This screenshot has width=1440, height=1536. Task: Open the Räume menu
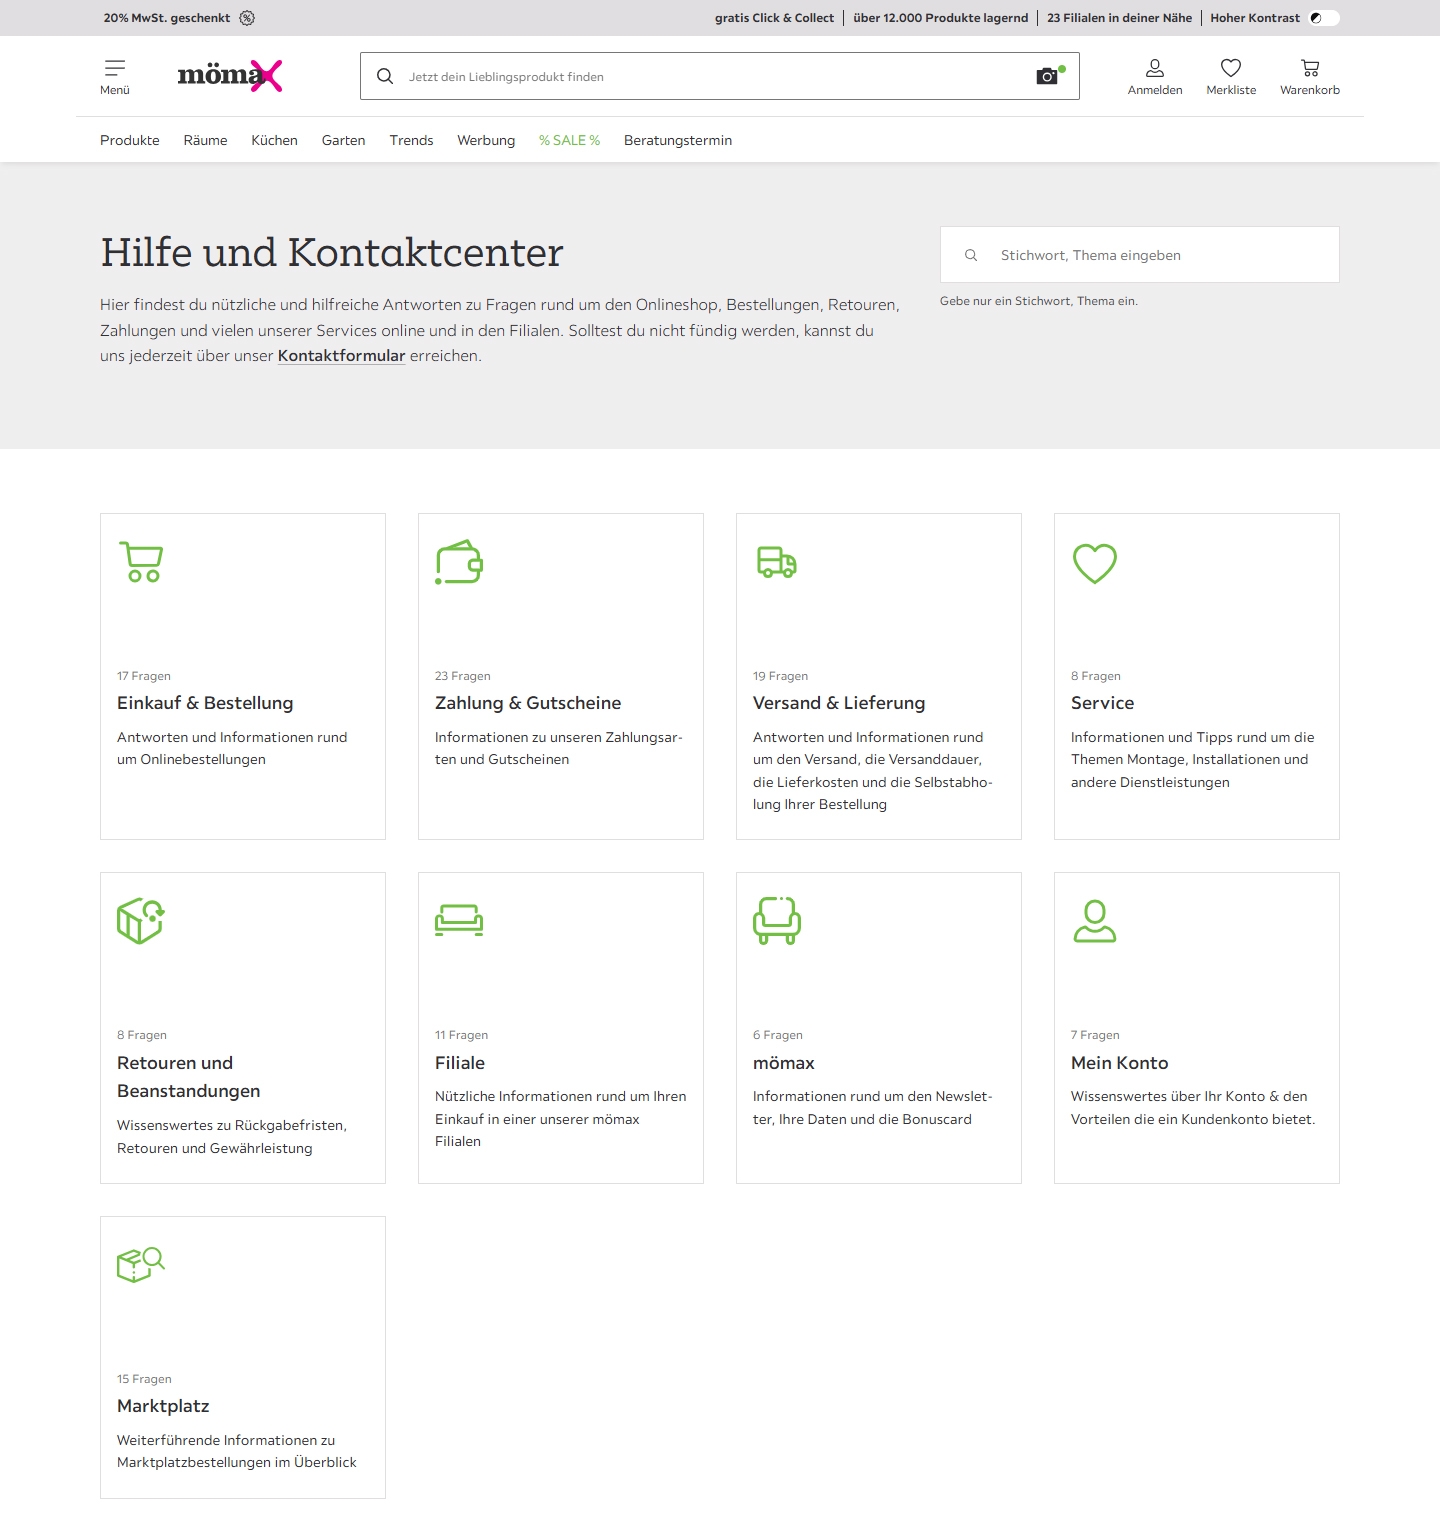click(206, 140)
